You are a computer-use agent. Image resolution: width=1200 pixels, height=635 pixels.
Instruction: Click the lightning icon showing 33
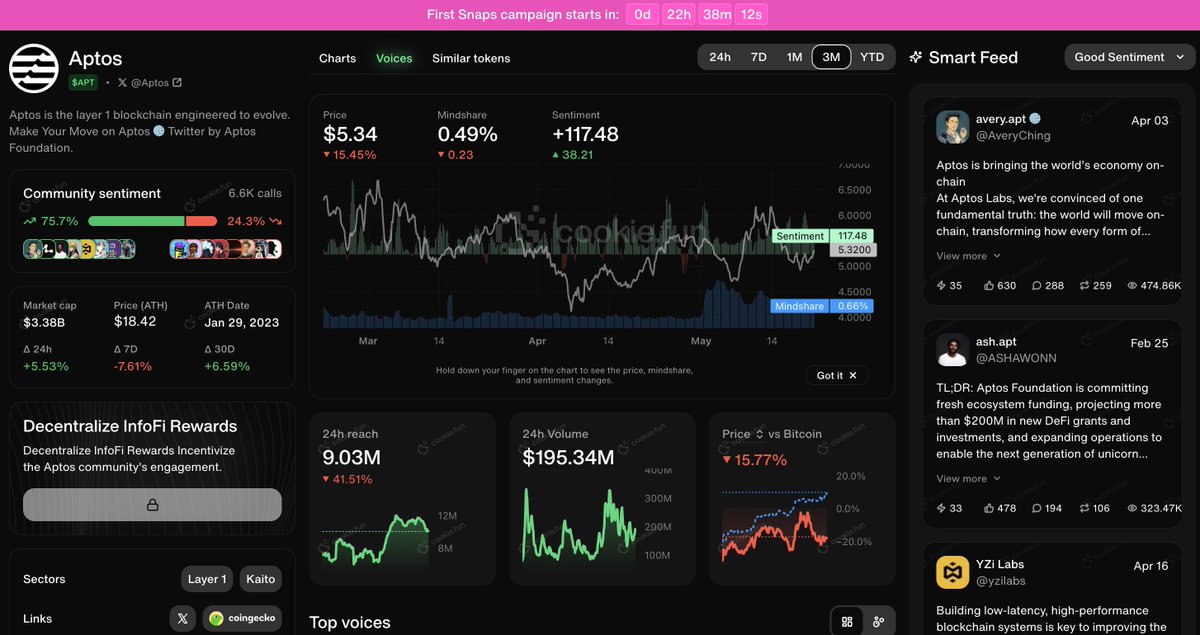tap(941, 508)
